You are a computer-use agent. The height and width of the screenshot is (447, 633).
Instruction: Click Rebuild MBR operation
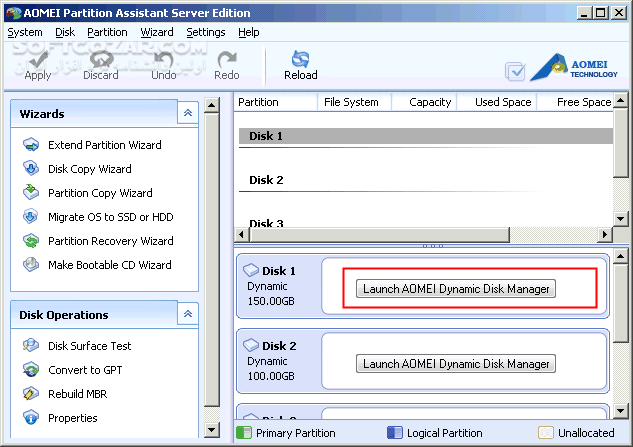[x=79, y=394]
